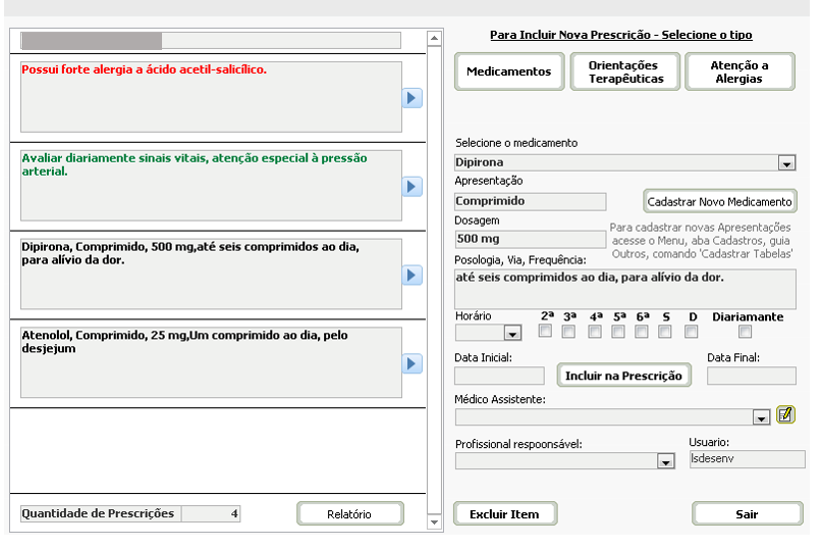
Task: Choose the Atenção a Alergias type
Action: pyautogui.click(x=739, y=72)
